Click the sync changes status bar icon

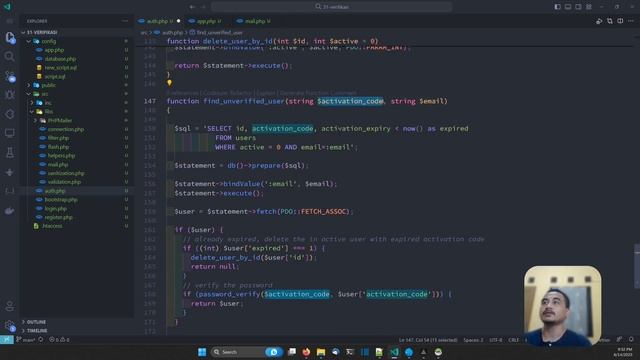click(40, 340)
